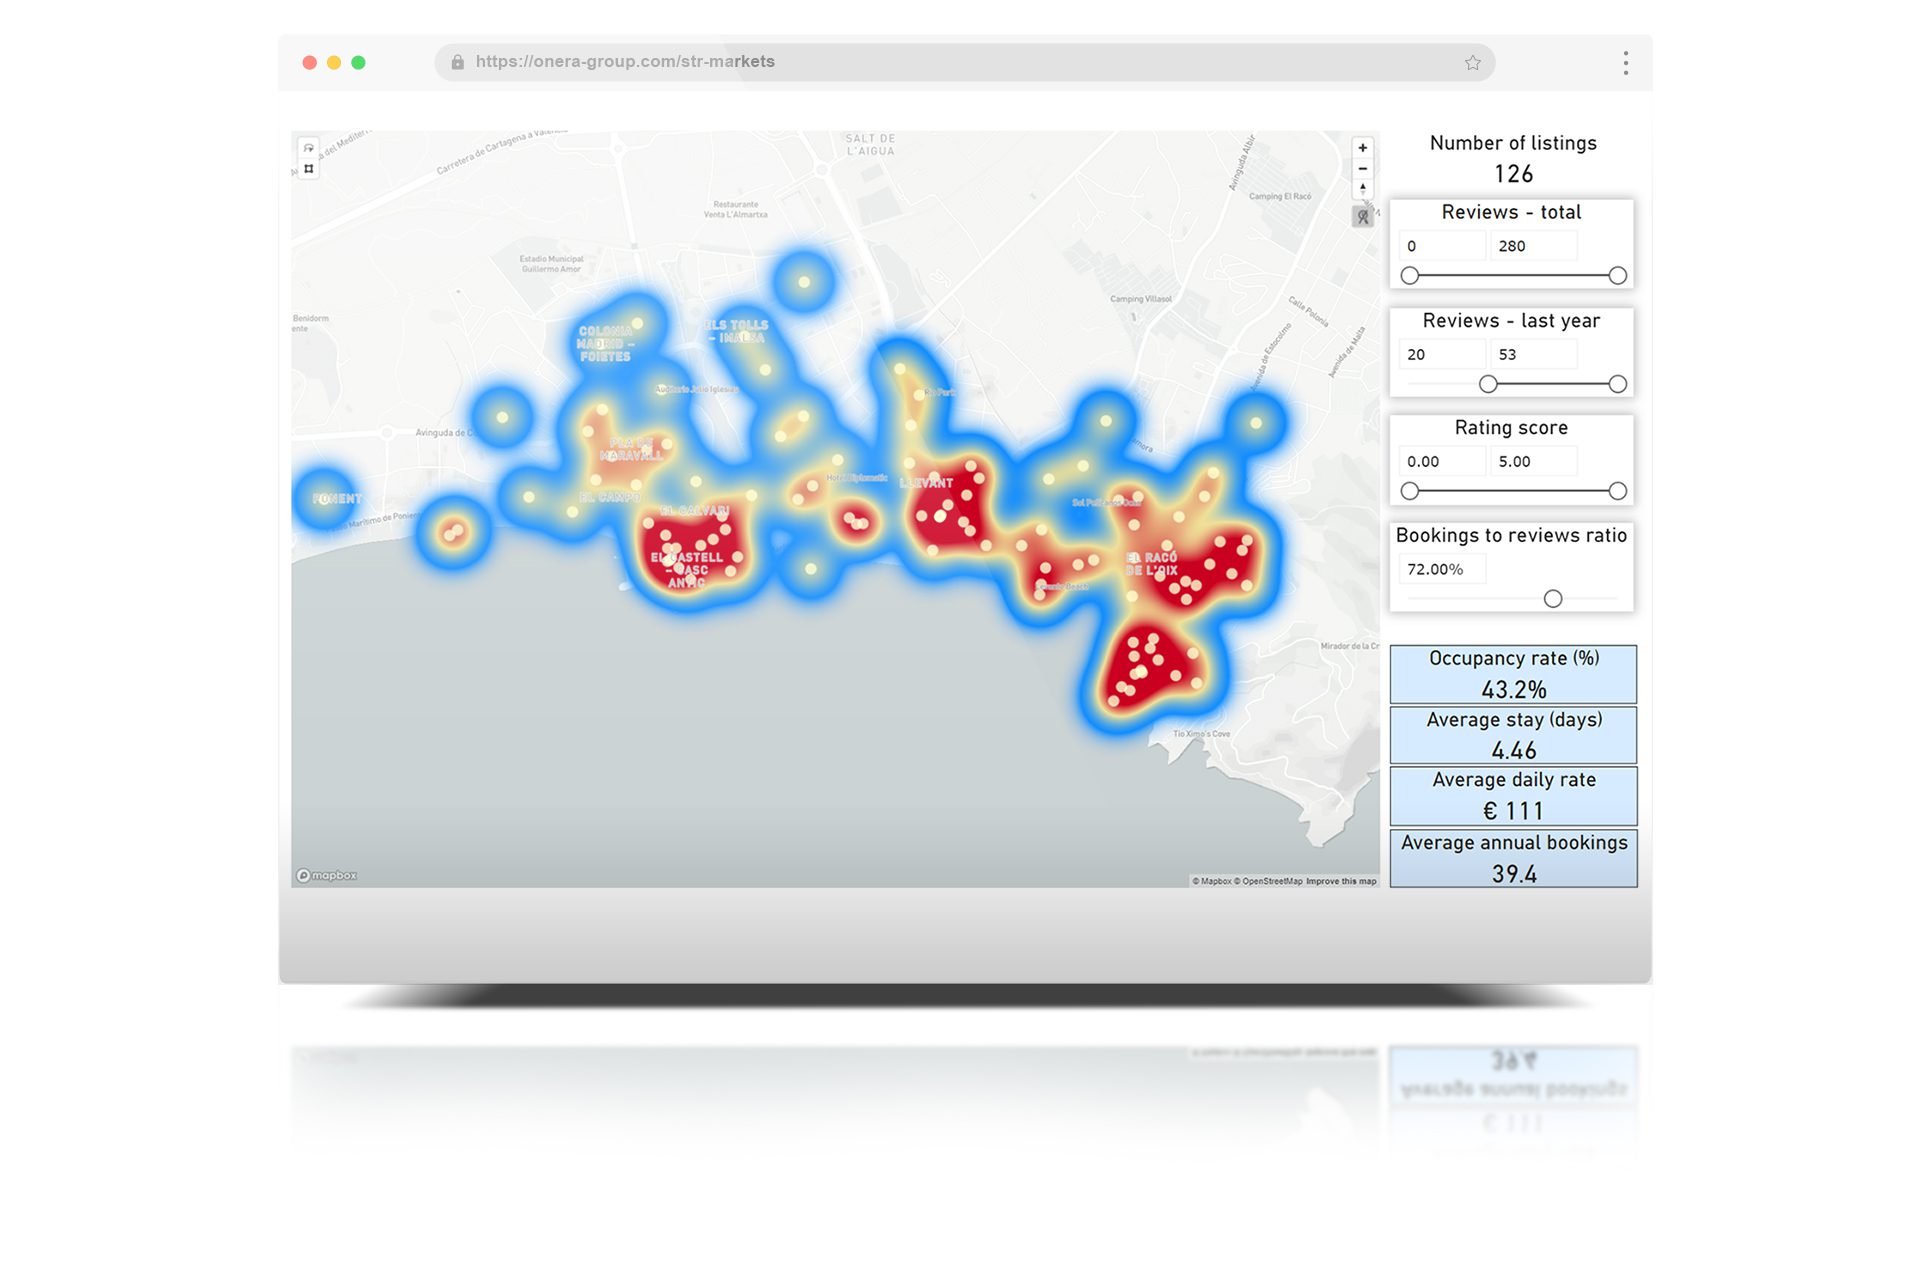This screenshot has height=1280, width=1920.
Task: Reset map bearing with compass arrow
Action: (x=1362, y=188)
